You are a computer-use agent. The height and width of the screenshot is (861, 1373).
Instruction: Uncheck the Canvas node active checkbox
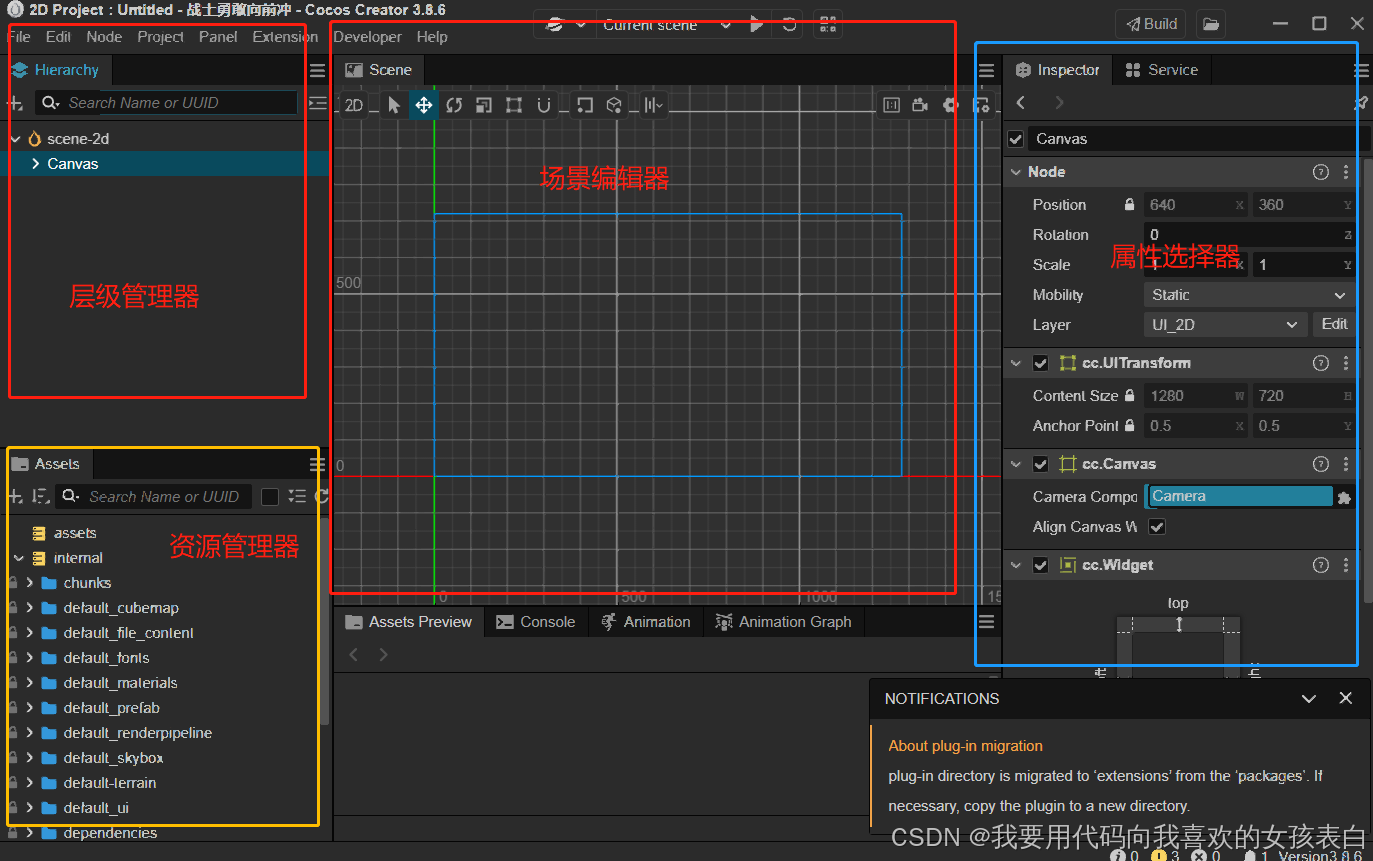click(1015, 139)
